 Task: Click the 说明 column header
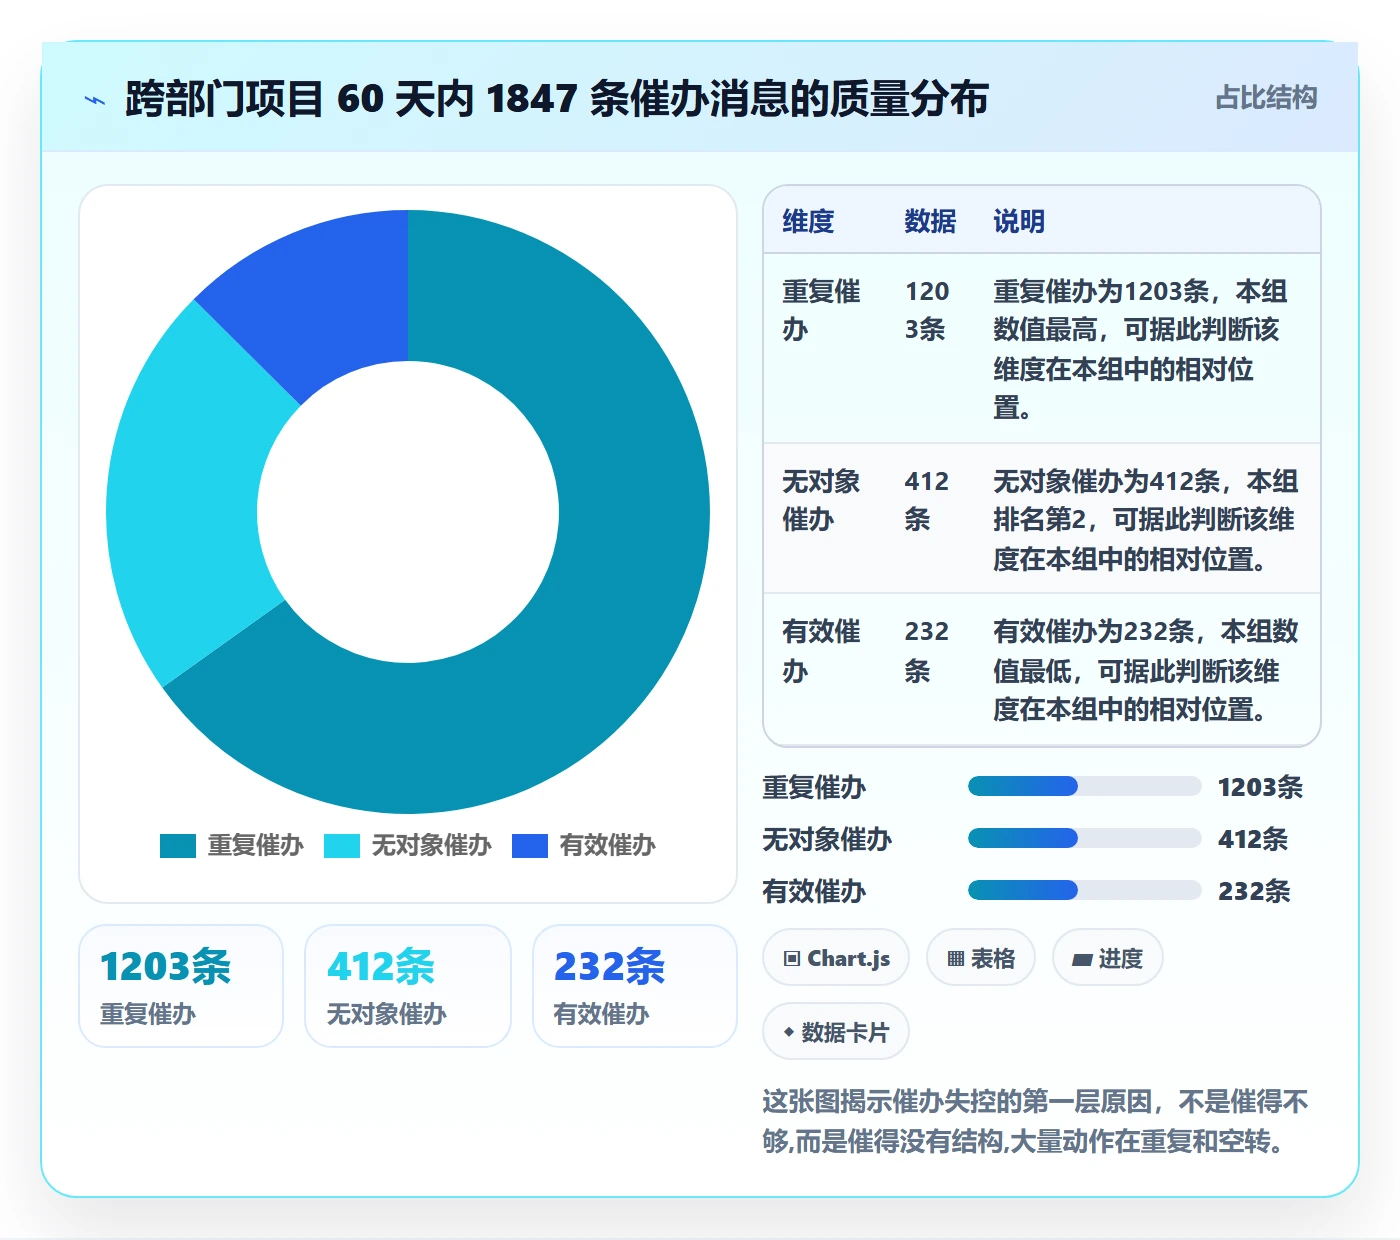pos(1019,221)
